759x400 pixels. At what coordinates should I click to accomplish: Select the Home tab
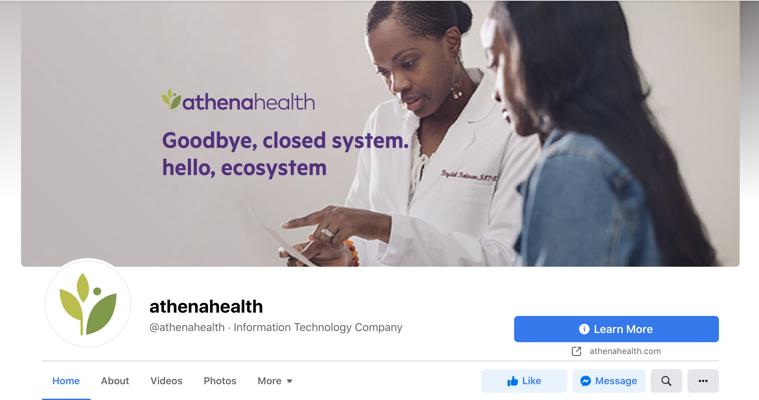pyautogui.click(x=66, y=381)
